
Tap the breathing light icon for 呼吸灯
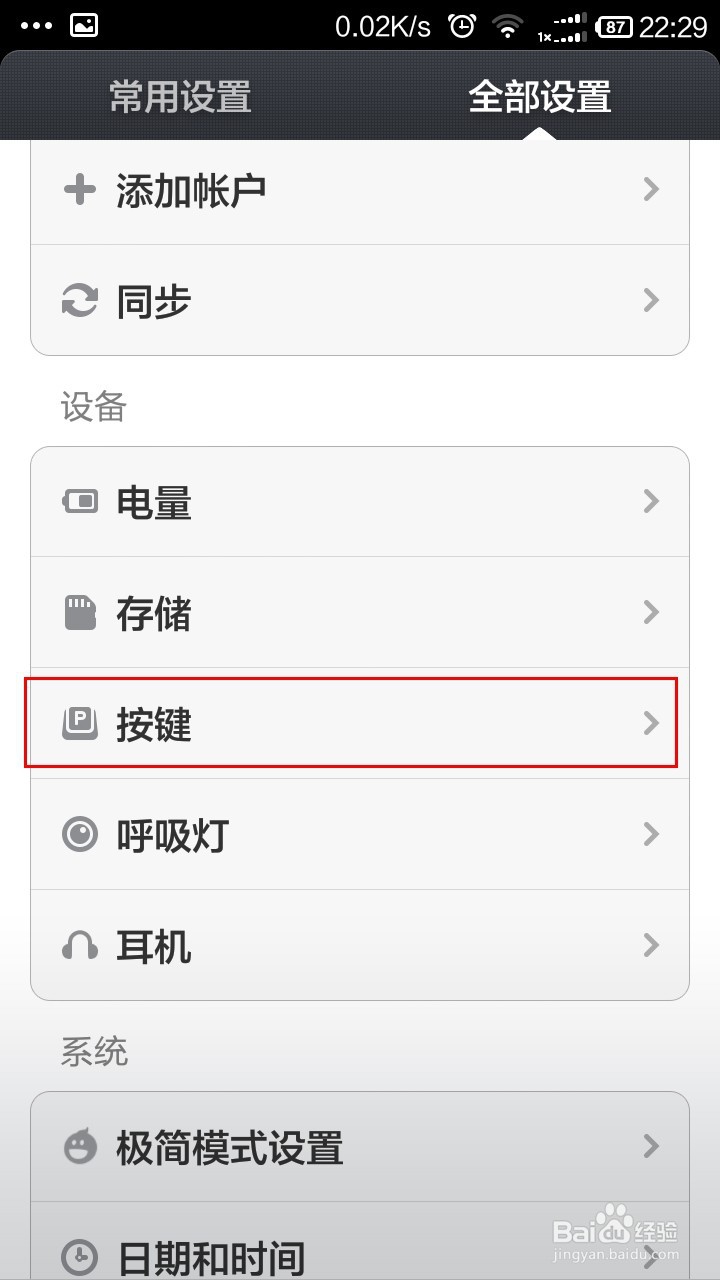click(x=80, y=833)
